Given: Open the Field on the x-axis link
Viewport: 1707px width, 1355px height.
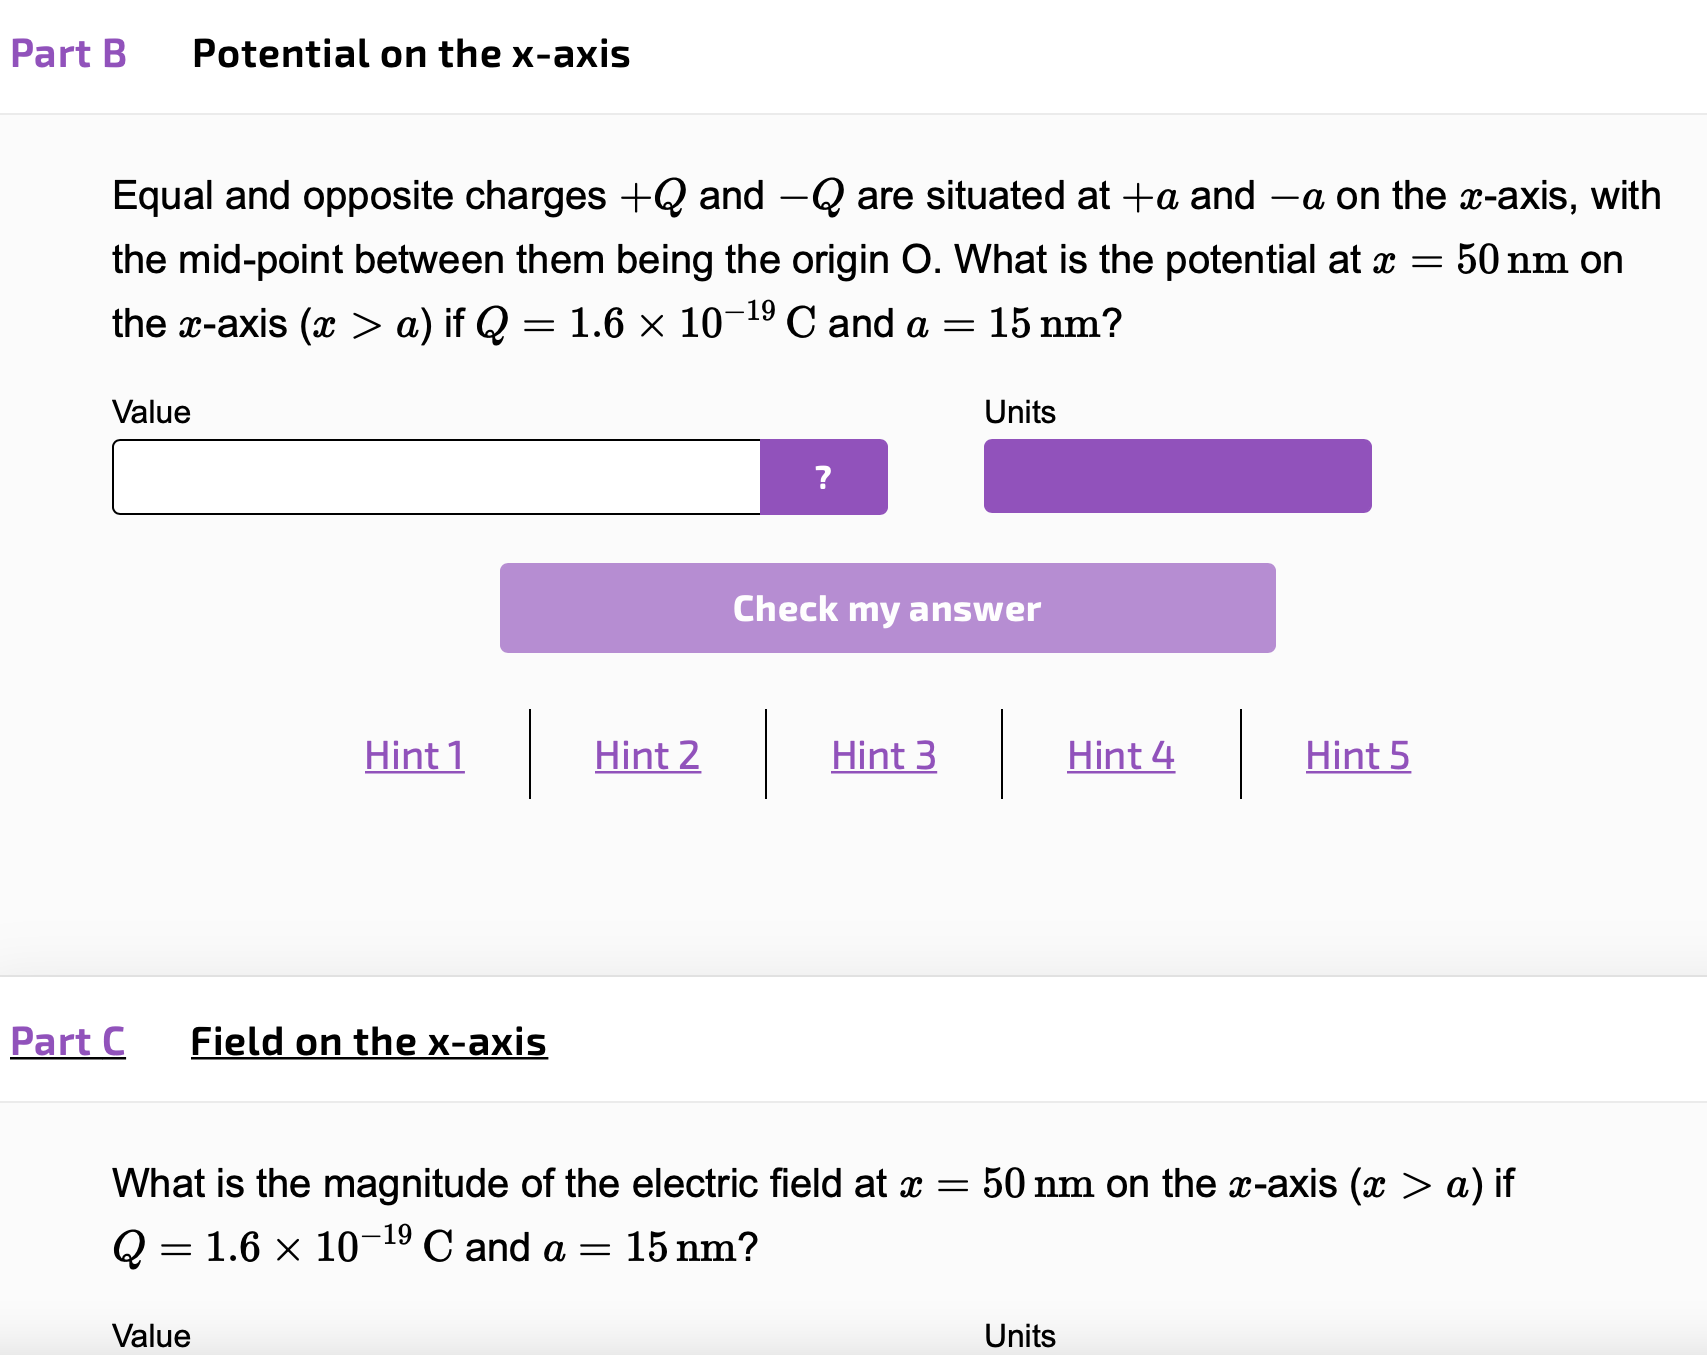Looking at the screenshot, I should click(x=366, y=1041).
